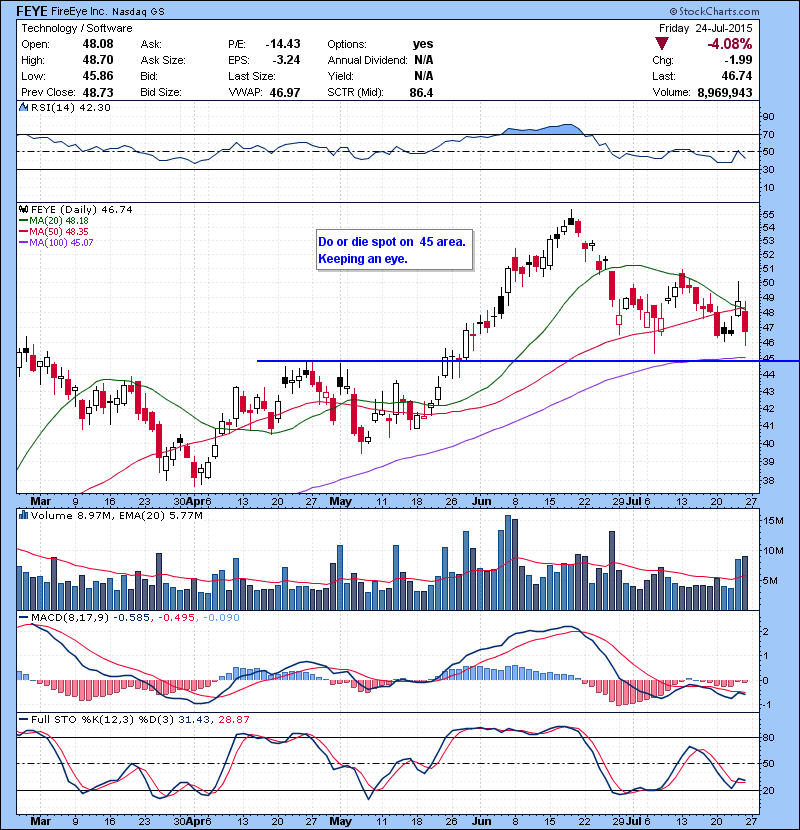This screenshot has width=800, height=830.
Task: Click the volume bars icon in volume panel
Action: (x=23, y=515)
